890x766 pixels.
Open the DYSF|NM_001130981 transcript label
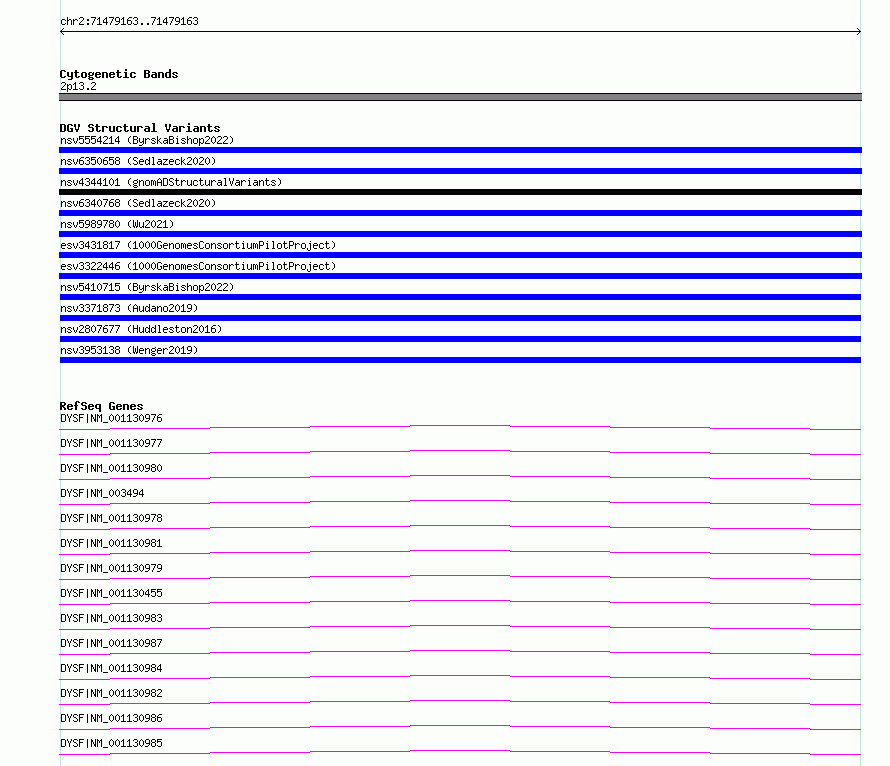point(111,543)
